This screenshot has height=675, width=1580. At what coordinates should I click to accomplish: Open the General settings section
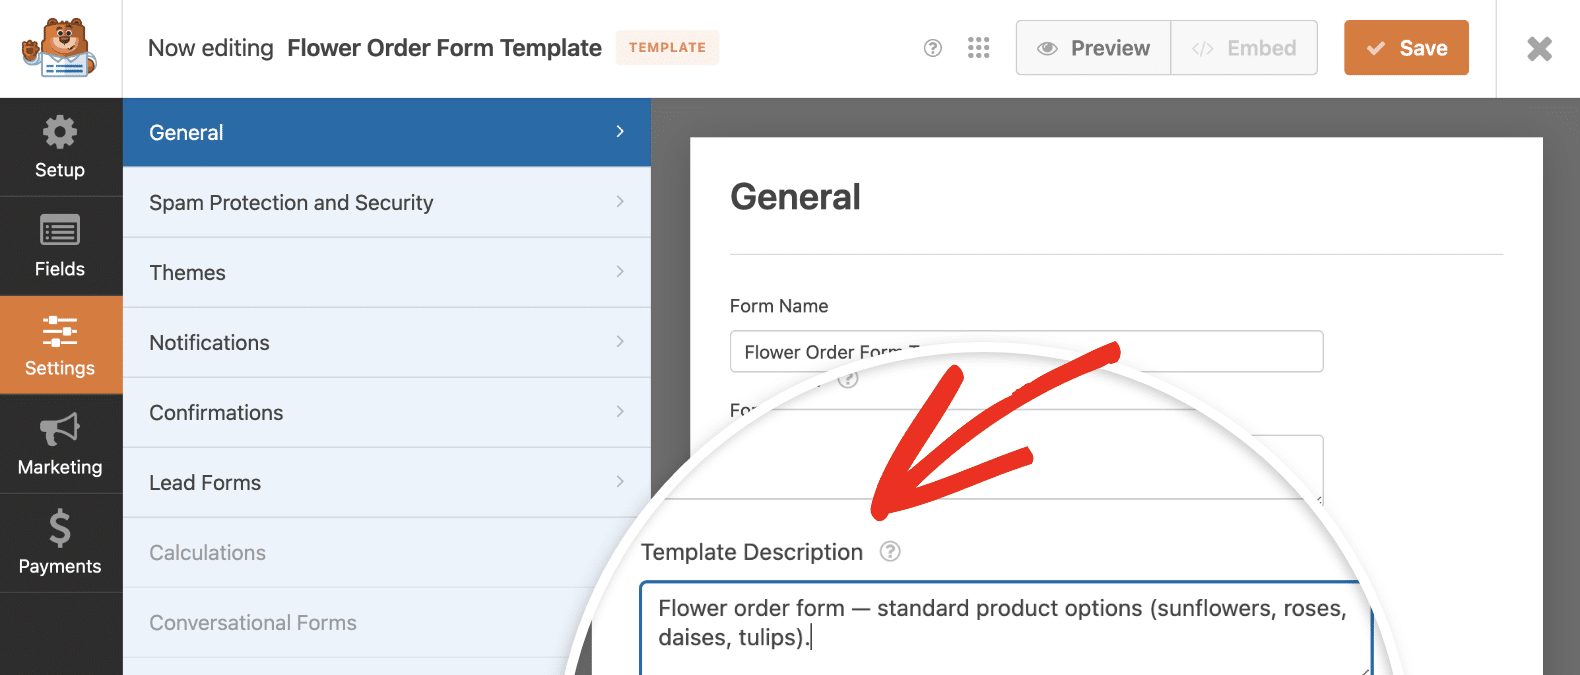[387, 132]
